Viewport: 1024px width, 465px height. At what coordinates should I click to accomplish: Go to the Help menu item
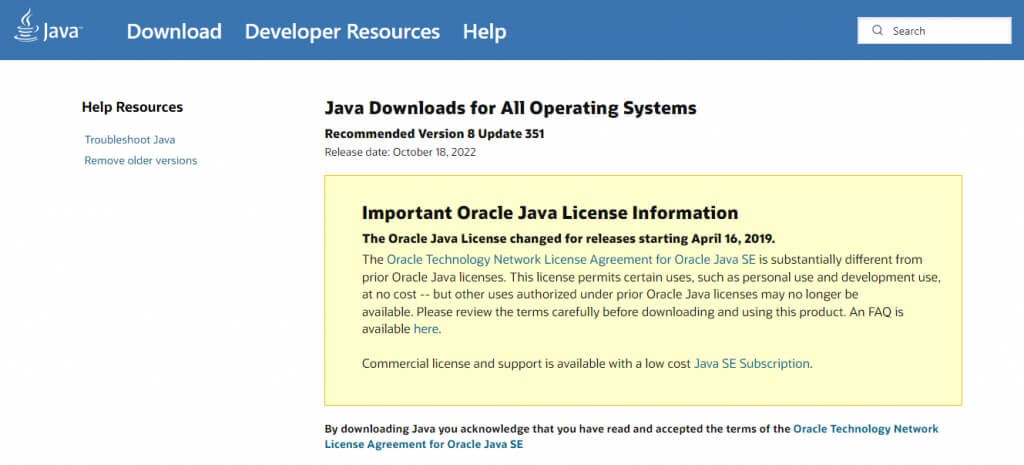(484, 32)
